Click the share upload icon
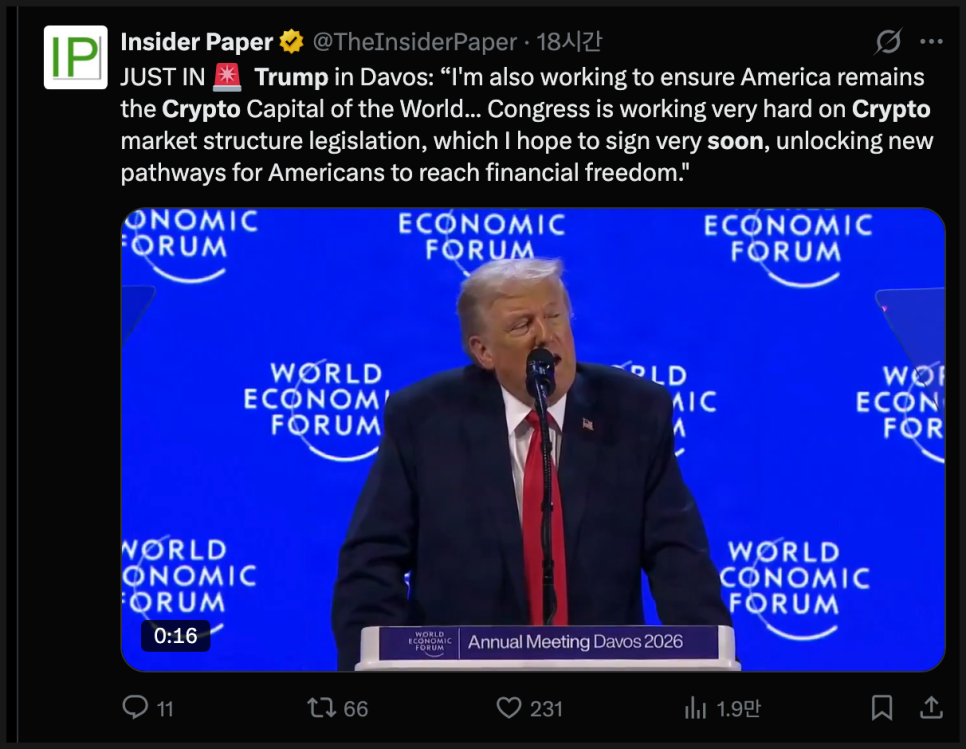Image resolution: width=966 pixels, height=749 pixels. tap(931, 708)
